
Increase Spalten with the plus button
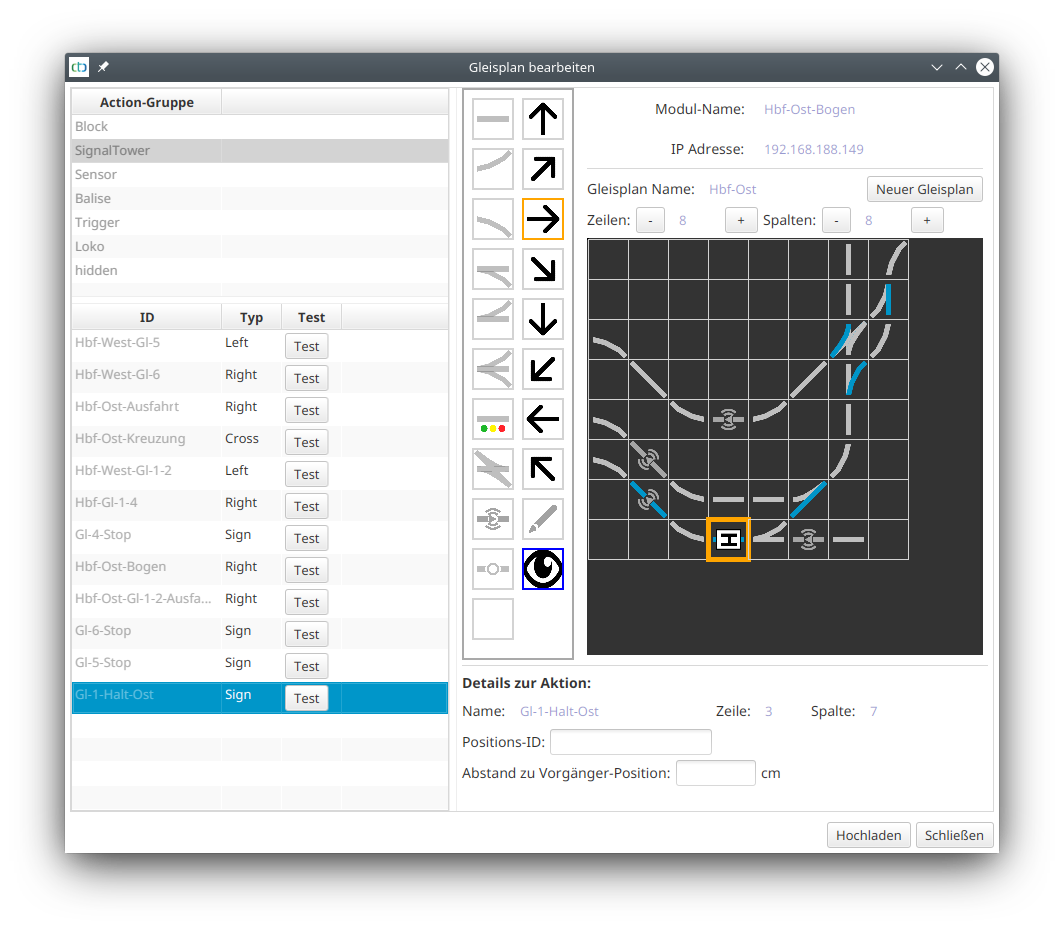(926, 220)
